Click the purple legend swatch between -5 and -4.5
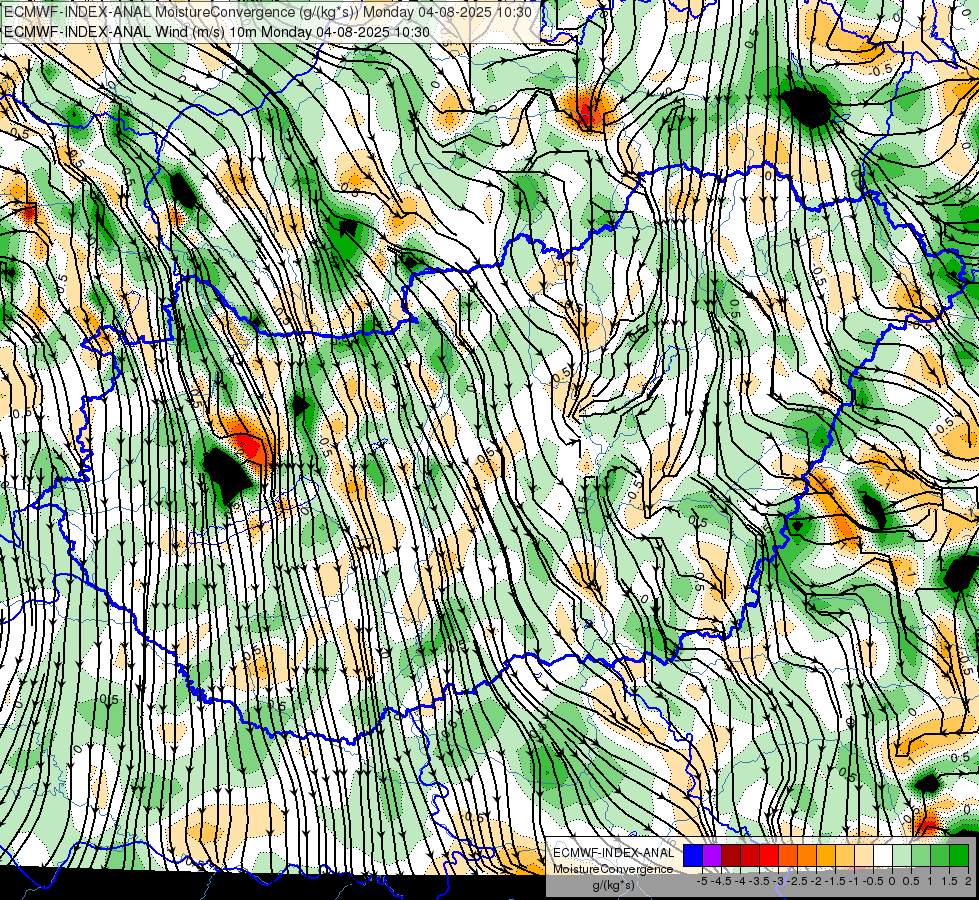 [712, 856]
